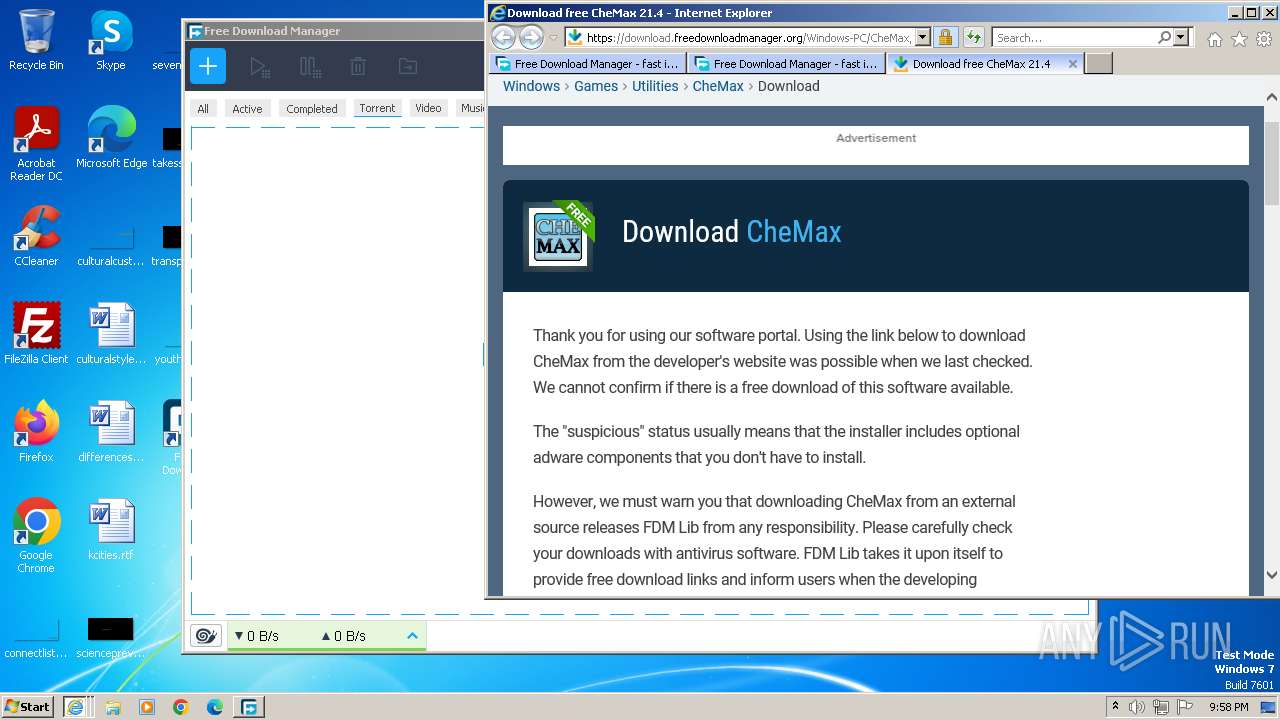Select the All filter in FDM

(x=203, y=109)
